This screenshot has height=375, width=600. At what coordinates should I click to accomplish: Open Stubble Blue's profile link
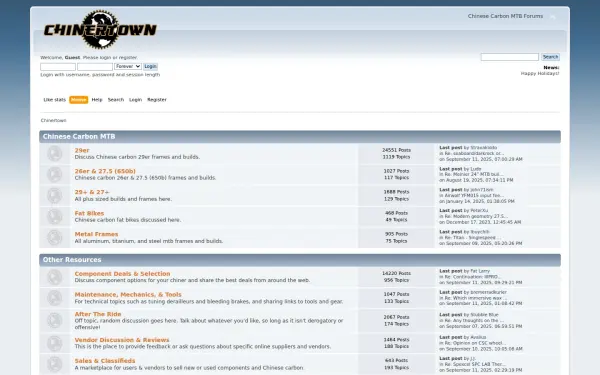pos(484,315)
